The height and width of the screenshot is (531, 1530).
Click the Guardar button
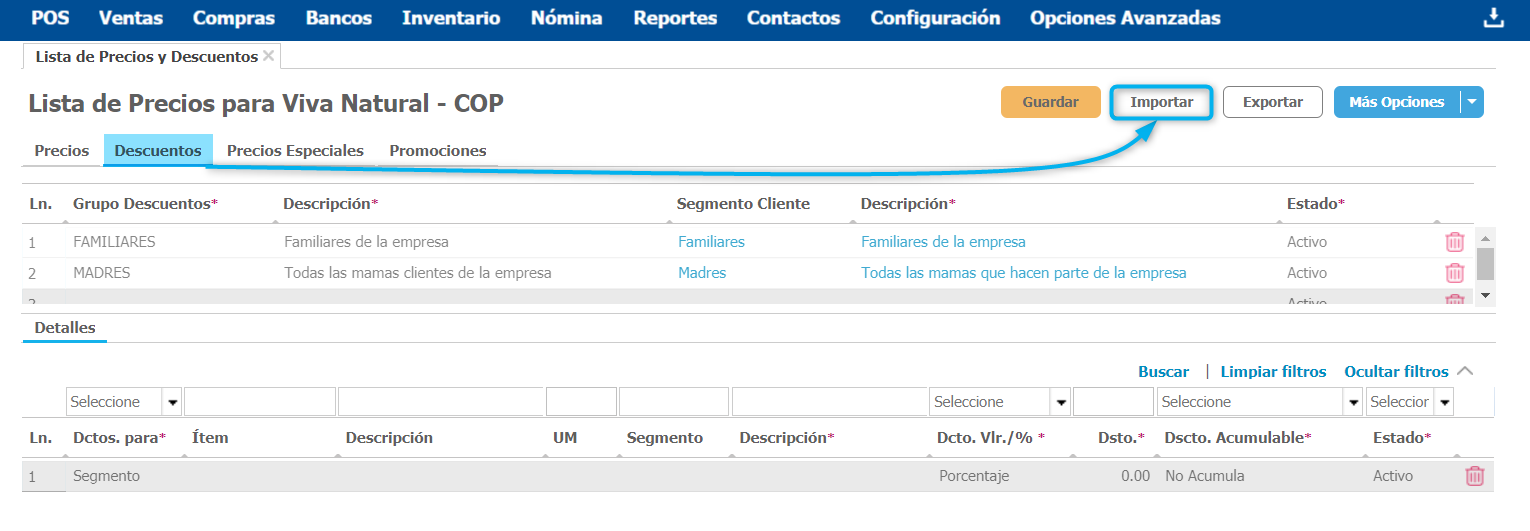(x=1050, y=102)
